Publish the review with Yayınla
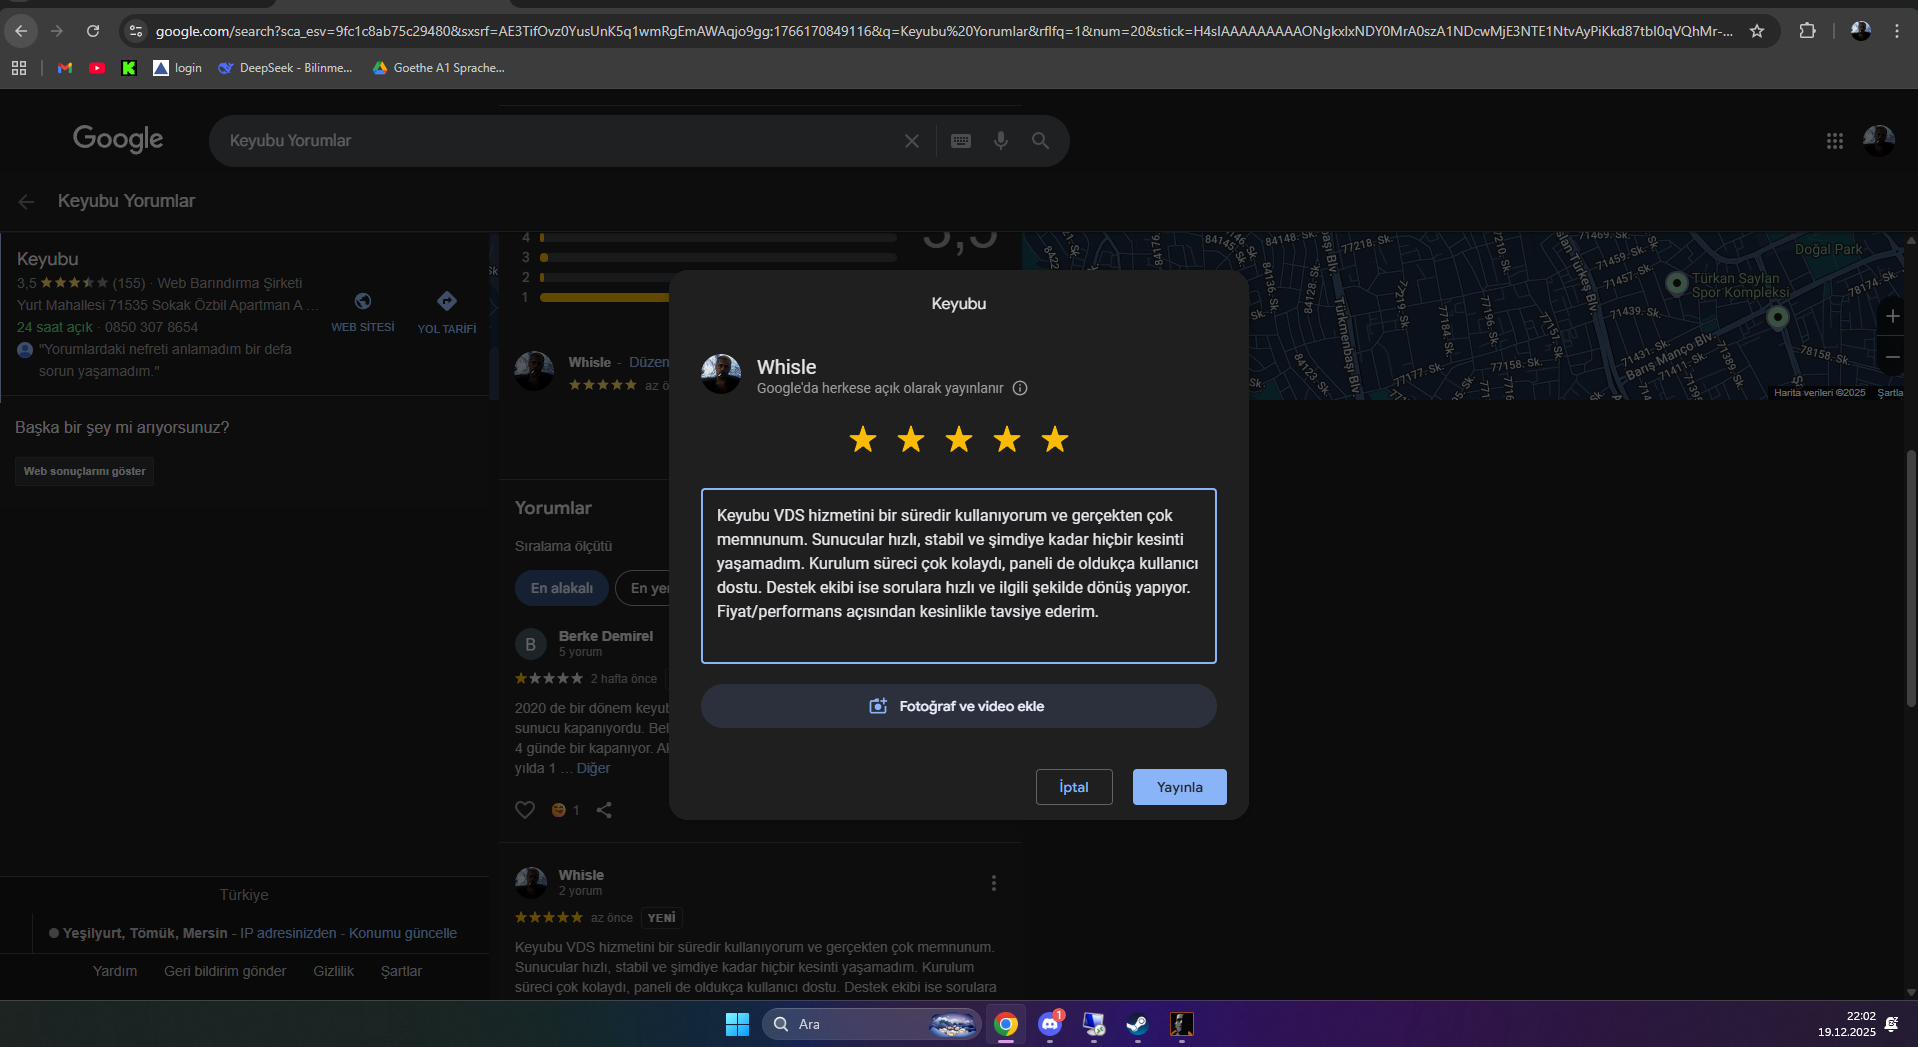This screenshot has height=1047, width=1918. [1180, 787]
